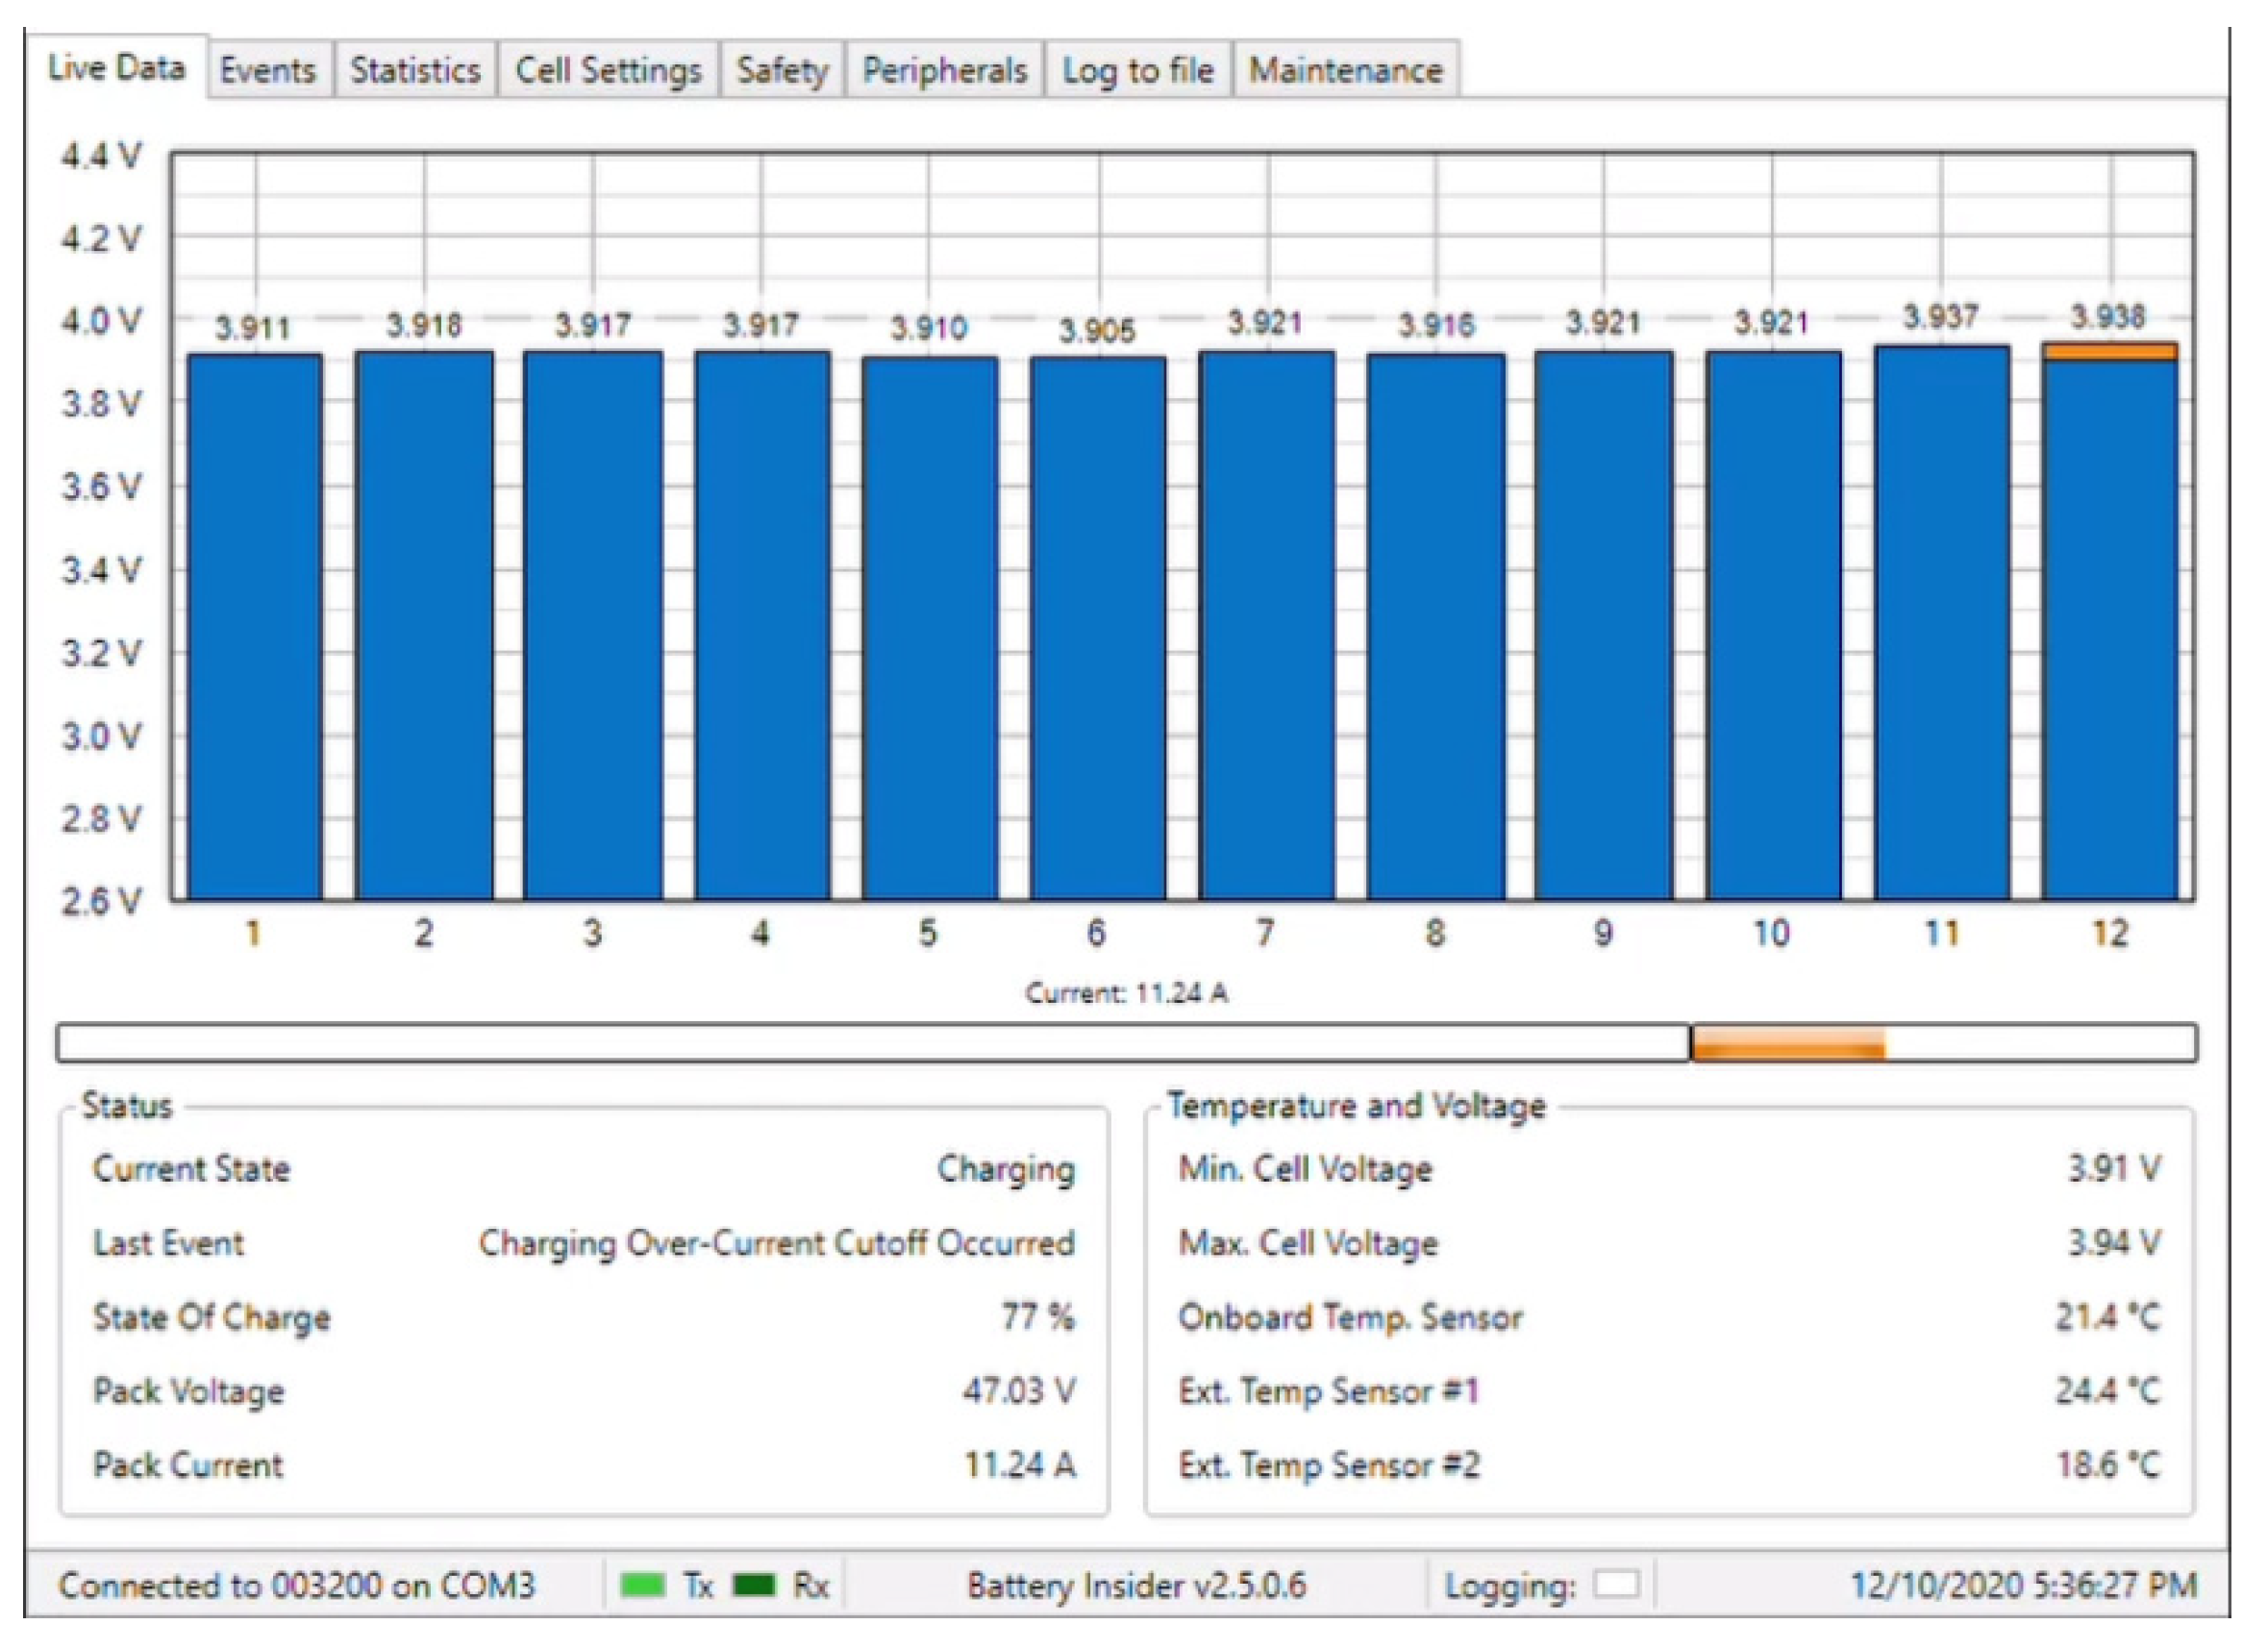Viewport: 2268px width, 1650px height.
Task: Click the orange current gauge bar segment
Action: (1788, 1043)
